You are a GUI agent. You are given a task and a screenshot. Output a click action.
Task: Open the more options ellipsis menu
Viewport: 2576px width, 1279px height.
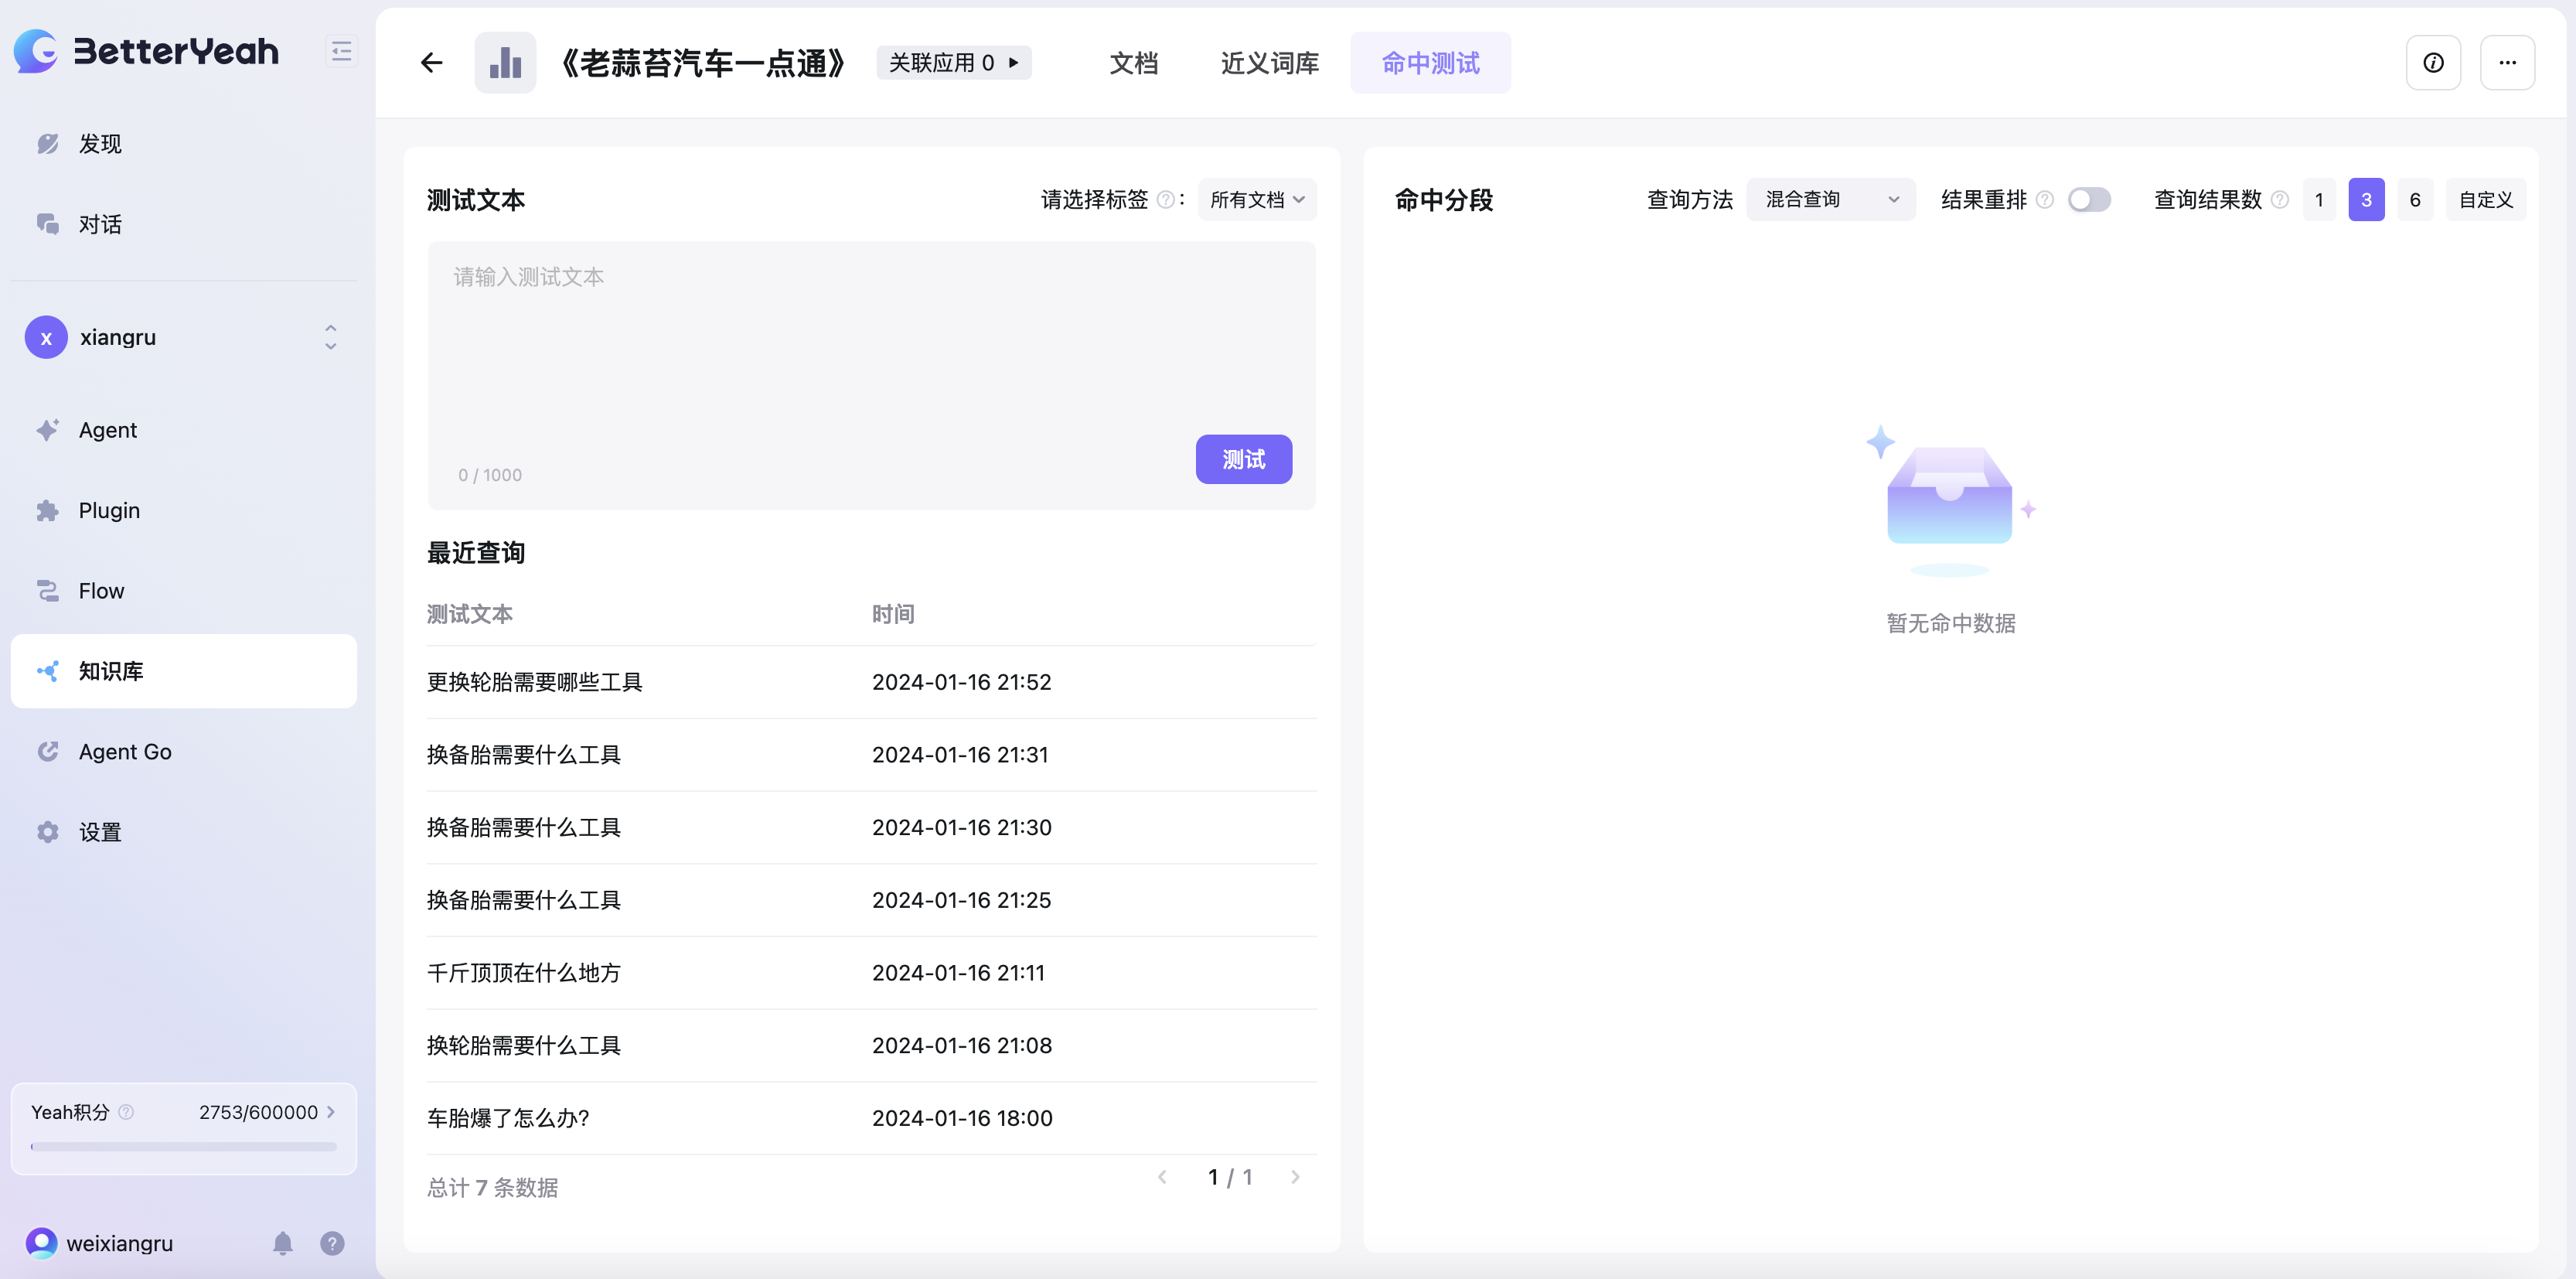click(2507, 63)
